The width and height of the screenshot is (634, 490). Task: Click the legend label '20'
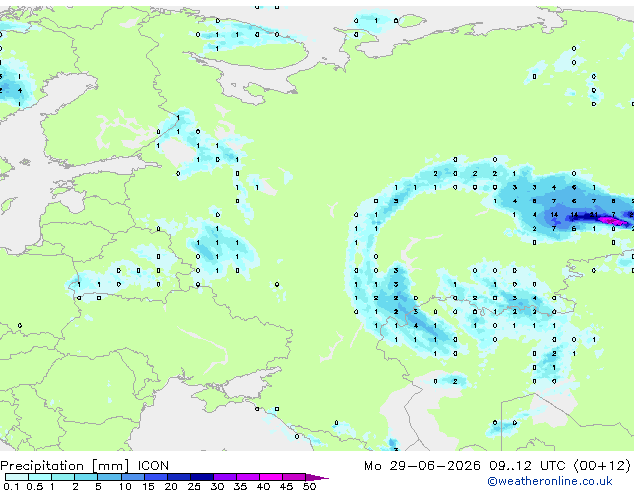point(171,486)
